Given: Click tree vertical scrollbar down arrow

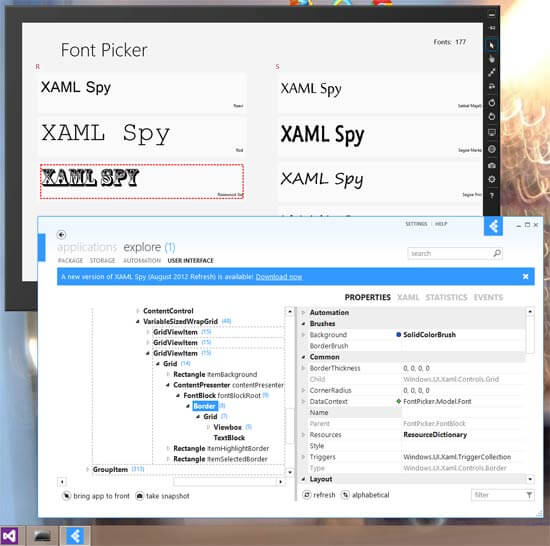Looking at the screenshot, I should click(x=290, y=472).
